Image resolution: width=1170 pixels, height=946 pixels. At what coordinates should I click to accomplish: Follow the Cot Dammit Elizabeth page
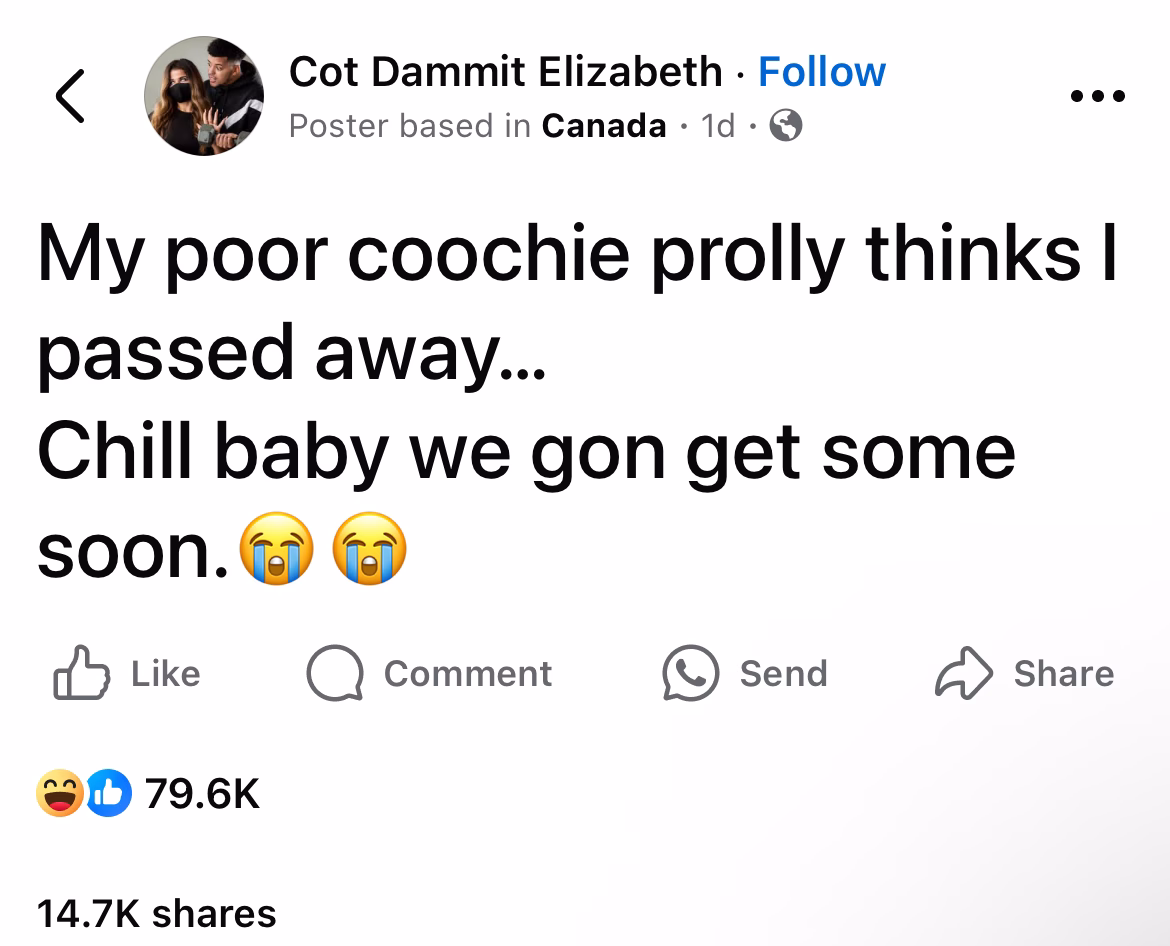tap(822, 72)
